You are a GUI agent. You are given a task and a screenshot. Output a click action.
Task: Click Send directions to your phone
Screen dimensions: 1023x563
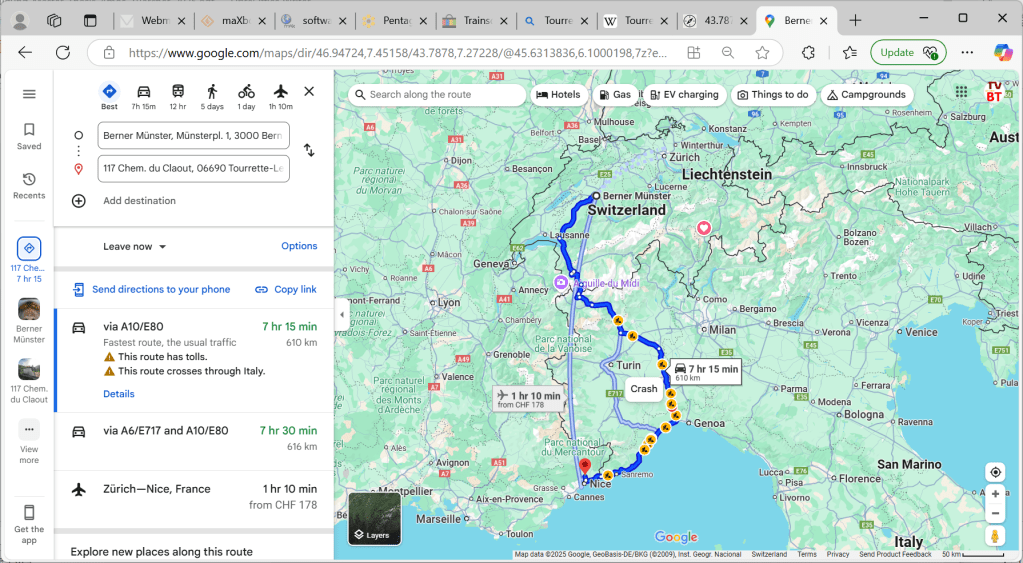pyautogui.click(x=160, y=290)
